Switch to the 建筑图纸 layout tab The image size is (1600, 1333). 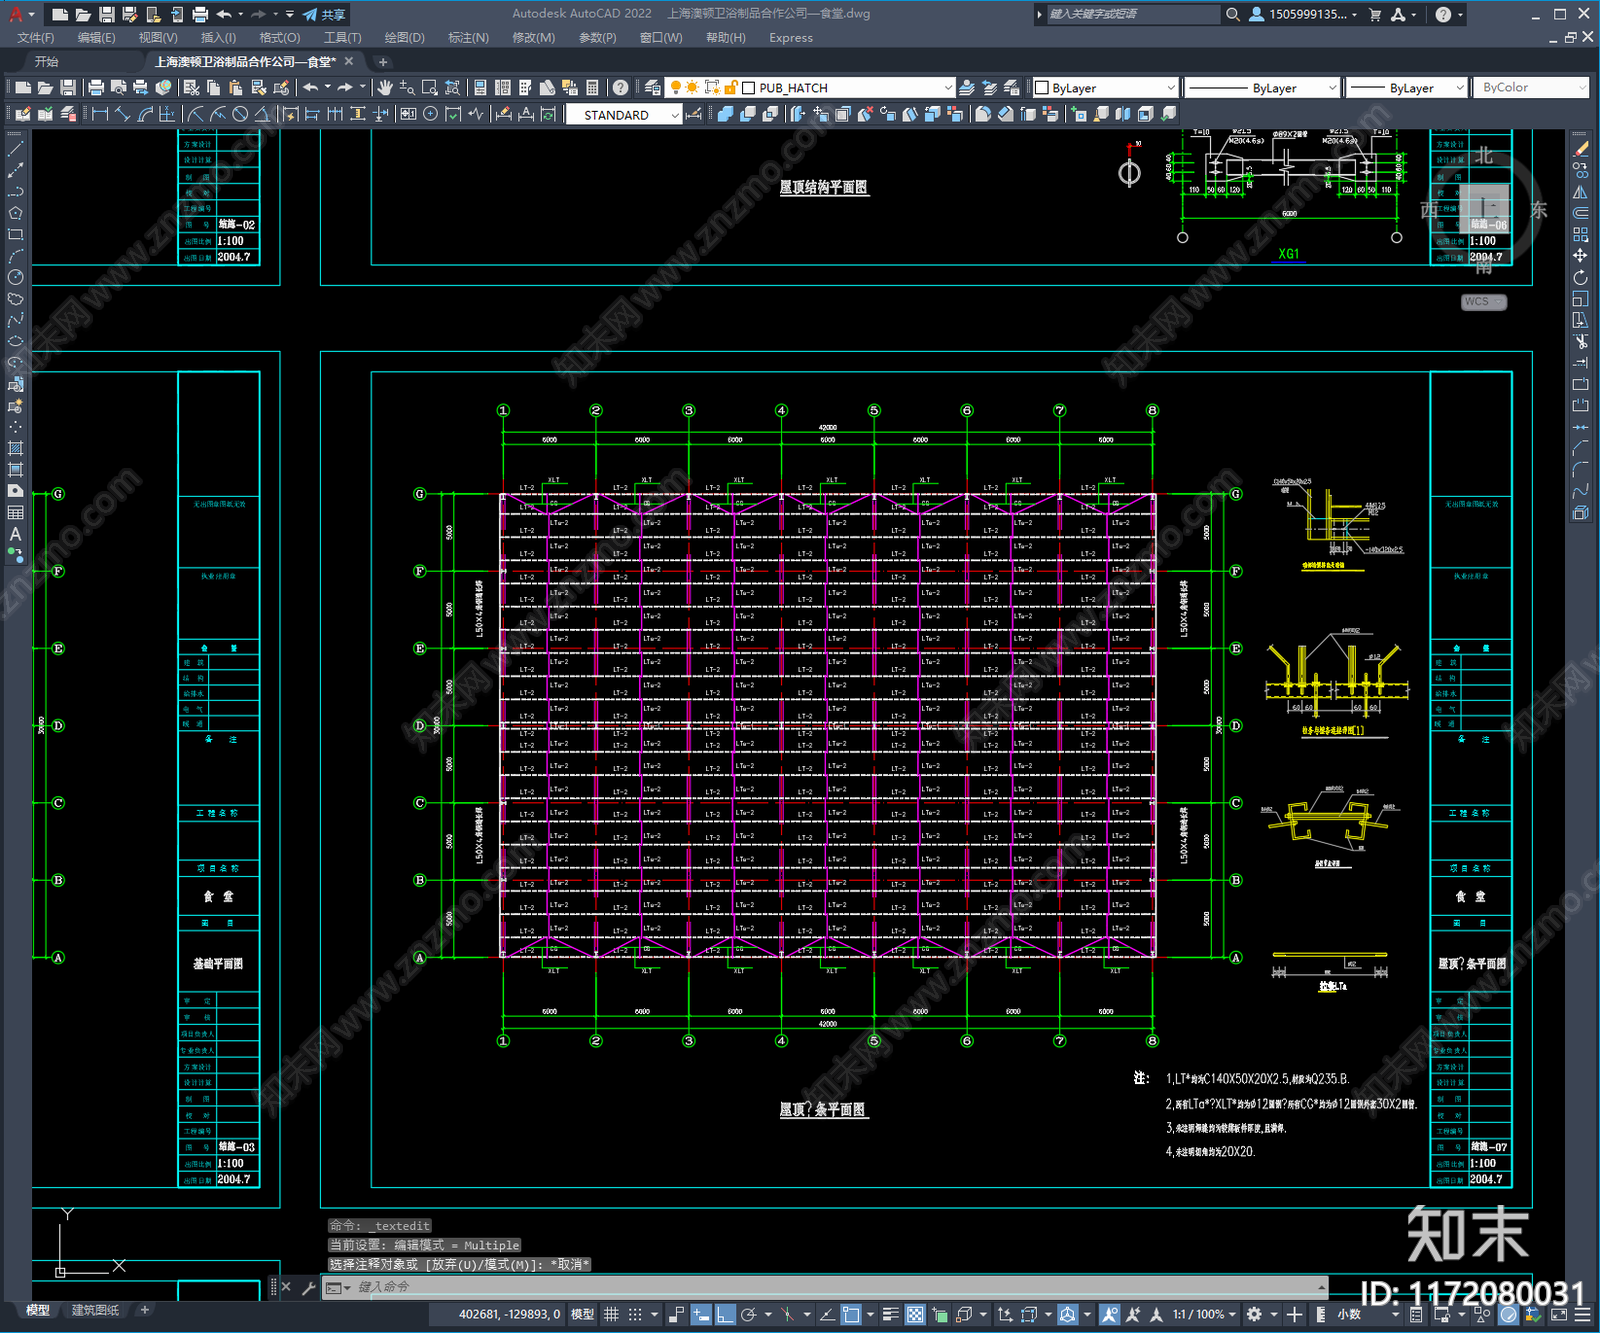96,1310
